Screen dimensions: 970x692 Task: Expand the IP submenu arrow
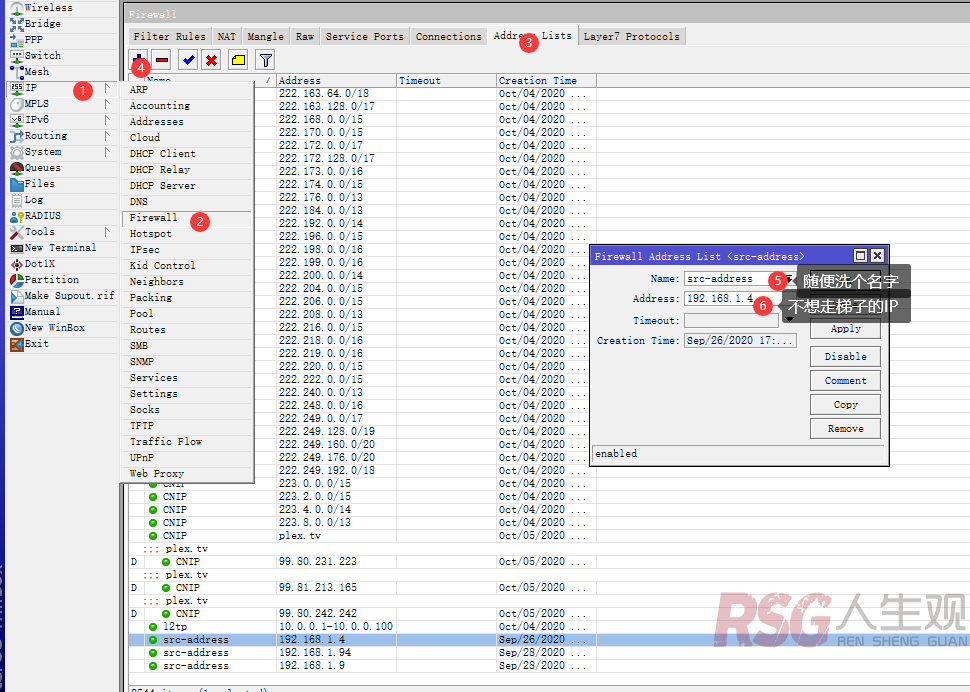pyautogui.click(x=107, y=88)
